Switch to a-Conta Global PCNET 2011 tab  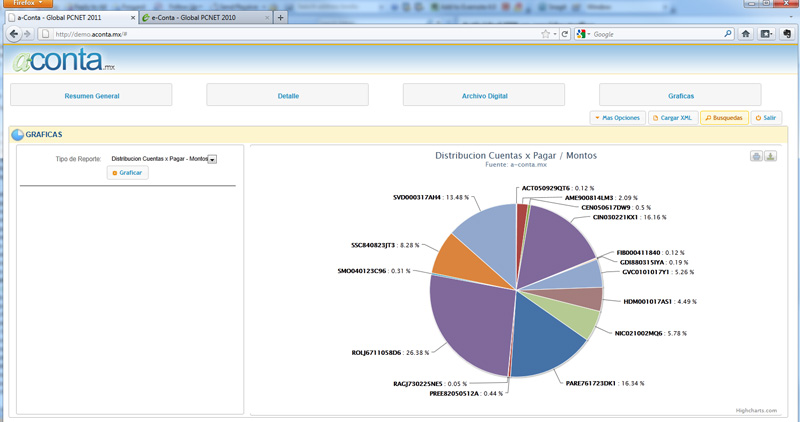pyautogui.click(x=71, y=17)
